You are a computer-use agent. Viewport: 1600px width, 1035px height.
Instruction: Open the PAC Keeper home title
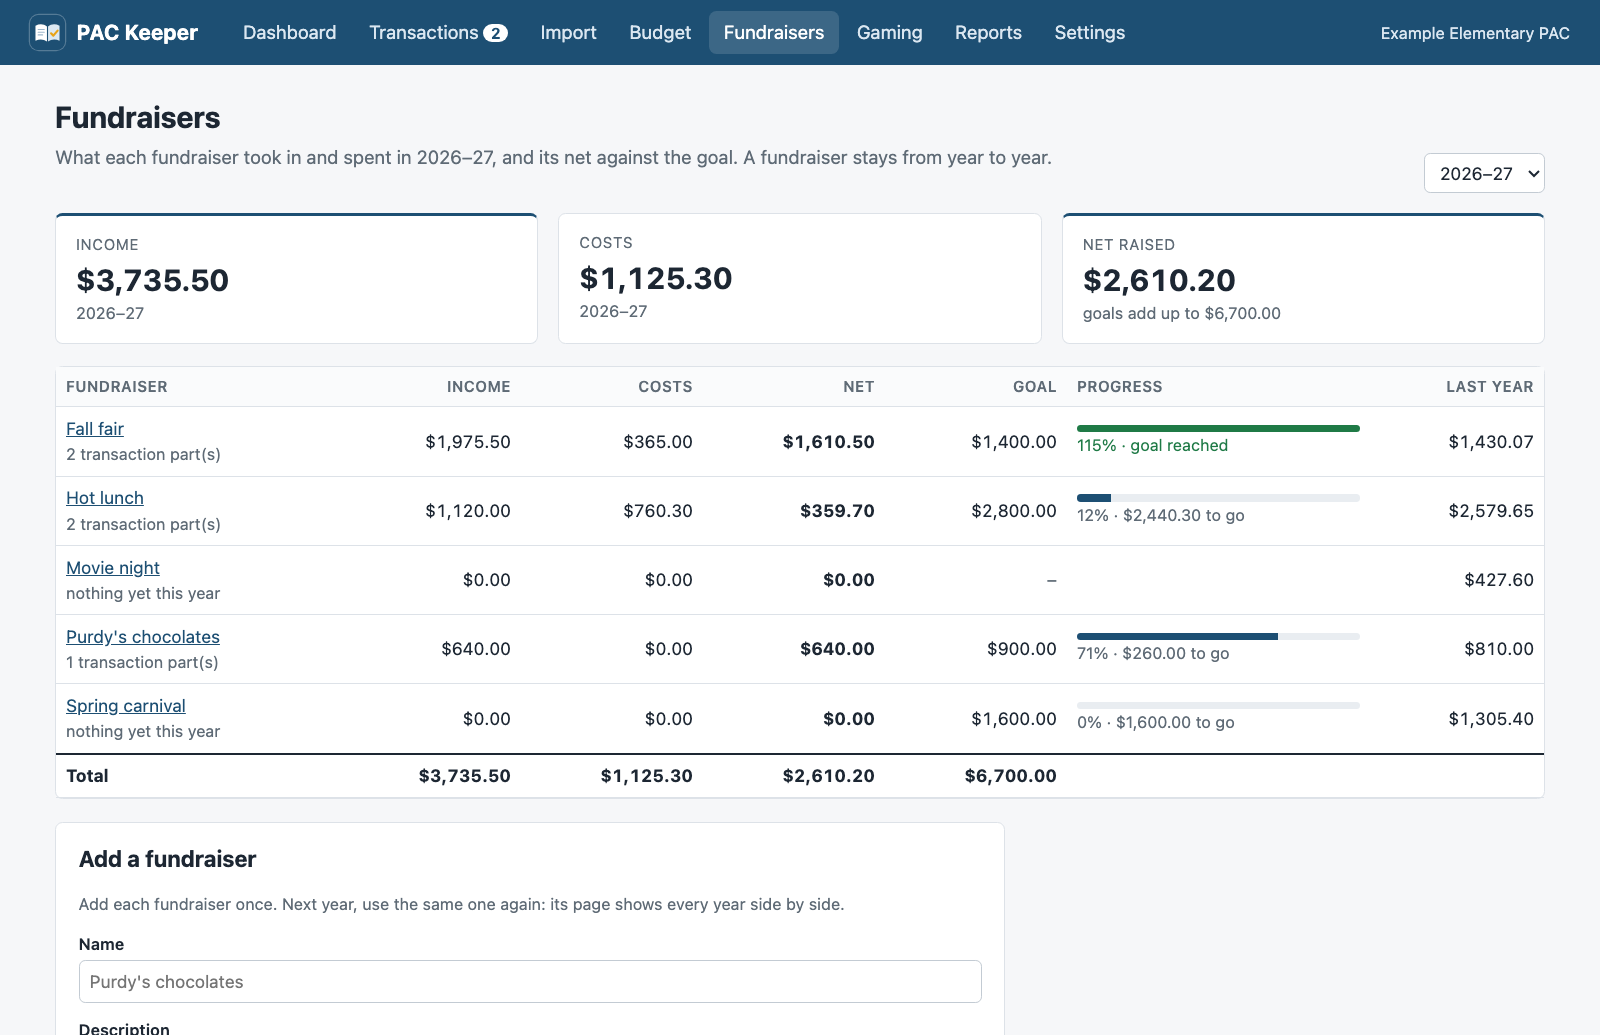(137, 33)
